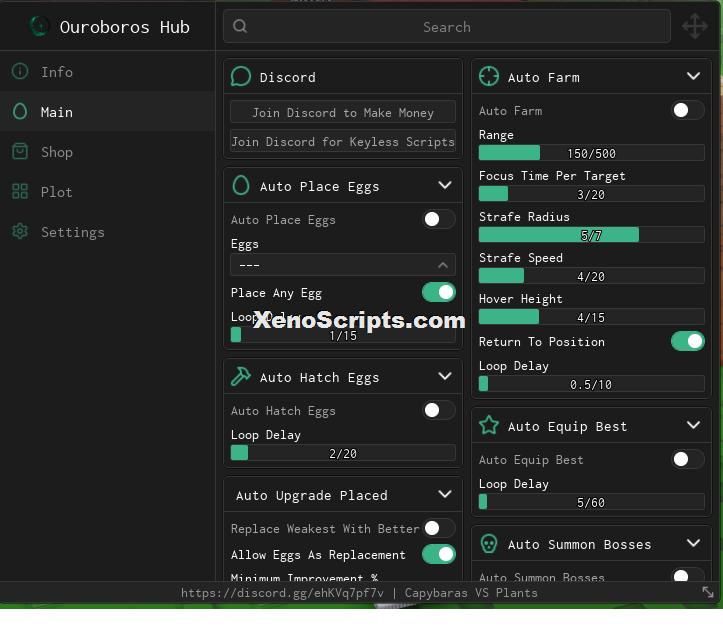The height and width of the screenshot is (639, 723).
Task: Click the Focus Time Per Target slider
Action: [592, 194]
